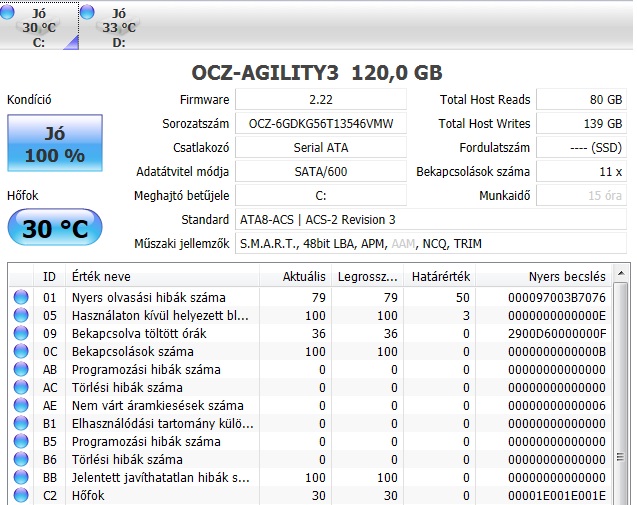Click power-on count value 11 x

[581, 171]
